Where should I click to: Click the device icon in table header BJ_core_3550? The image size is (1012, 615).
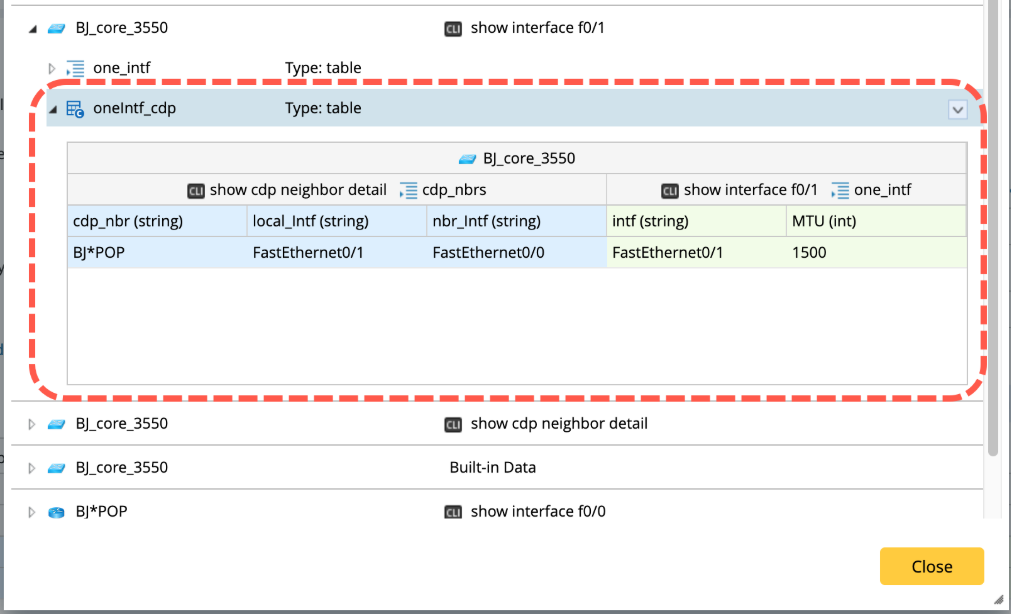pyautogui.click(x=467, y=159)
